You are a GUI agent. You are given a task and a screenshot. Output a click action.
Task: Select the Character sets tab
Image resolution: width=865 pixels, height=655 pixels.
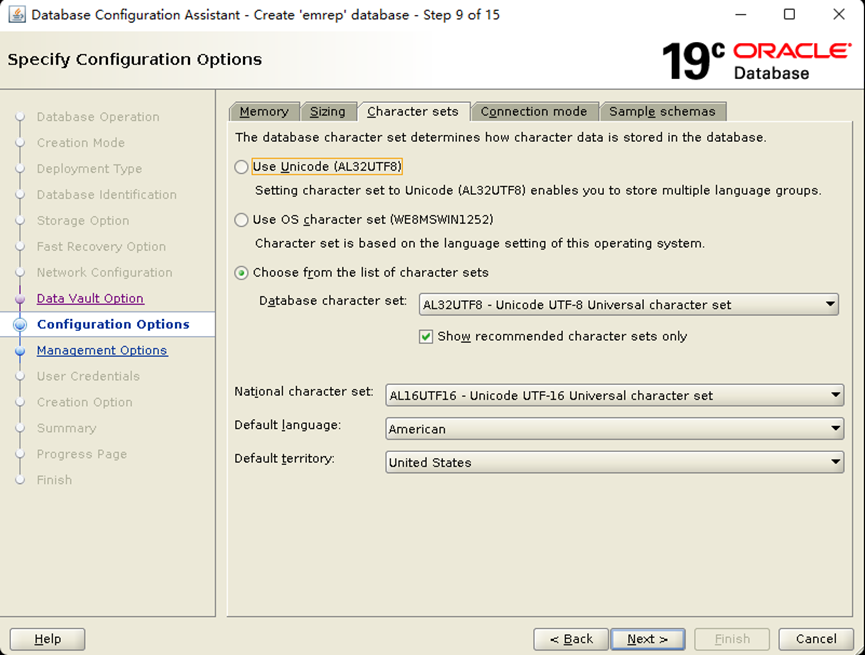(413, 111)
